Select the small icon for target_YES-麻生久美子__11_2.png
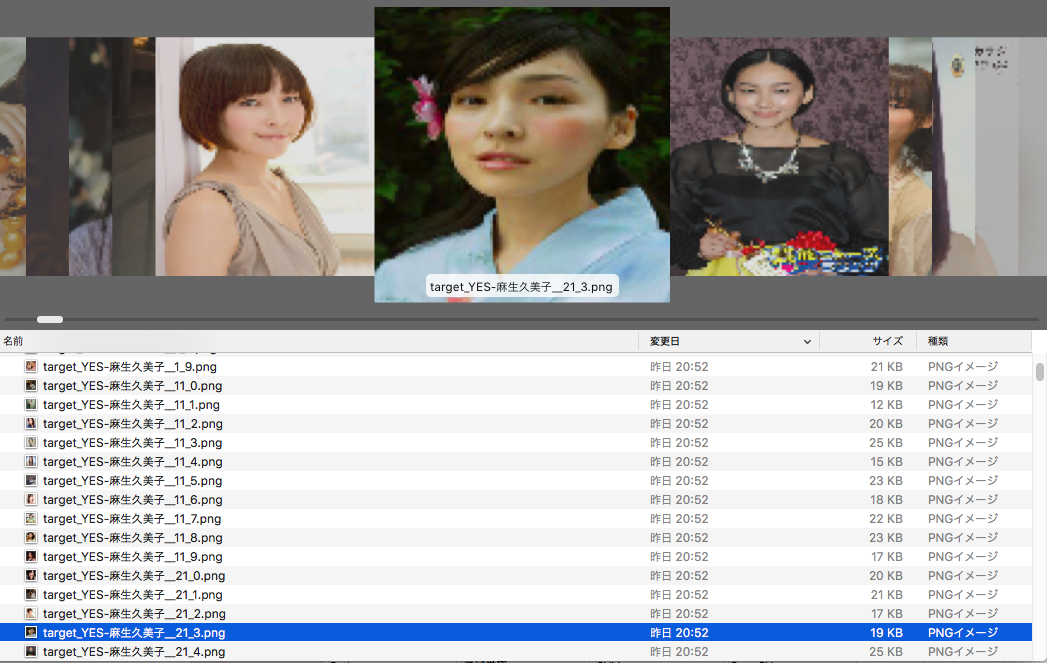Screen dimensions: 1047x663 [x=31, y=424]
